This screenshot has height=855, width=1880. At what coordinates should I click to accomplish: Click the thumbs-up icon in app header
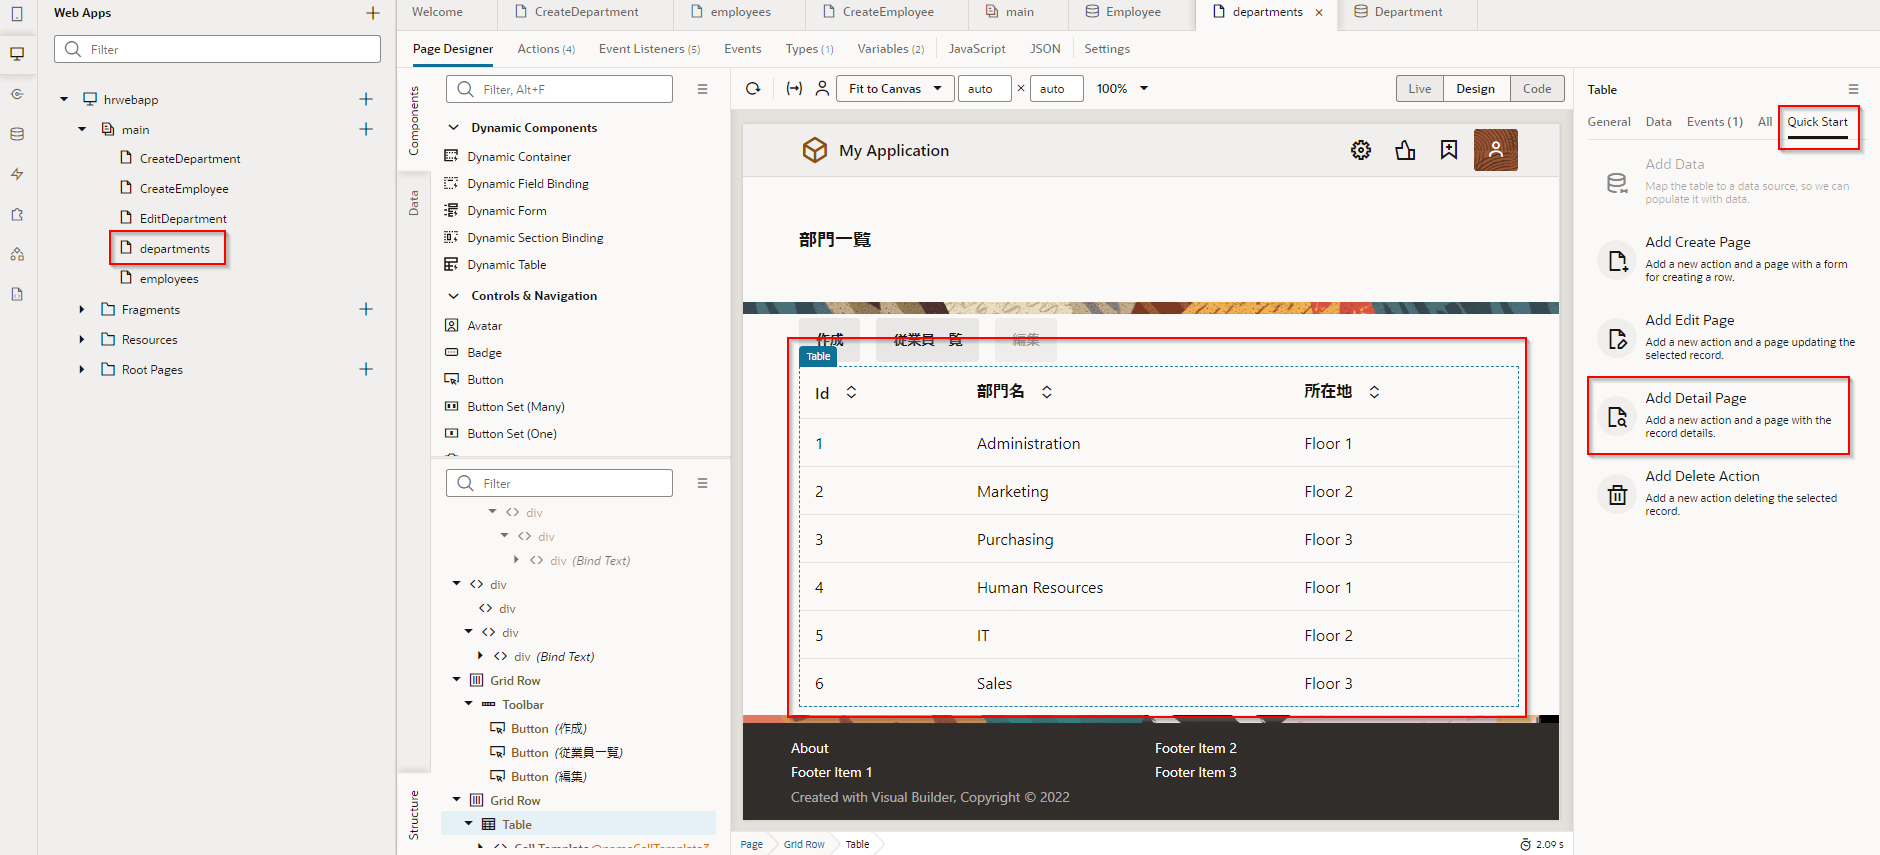(x=1405, y=150)
